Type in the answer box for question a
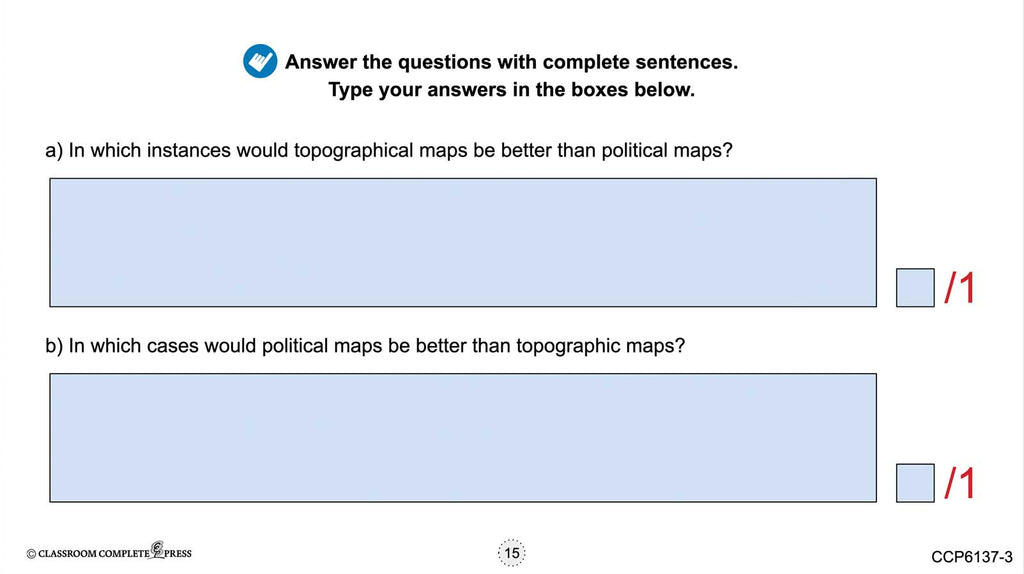The image size is (1024, 574). pos(463,242)
